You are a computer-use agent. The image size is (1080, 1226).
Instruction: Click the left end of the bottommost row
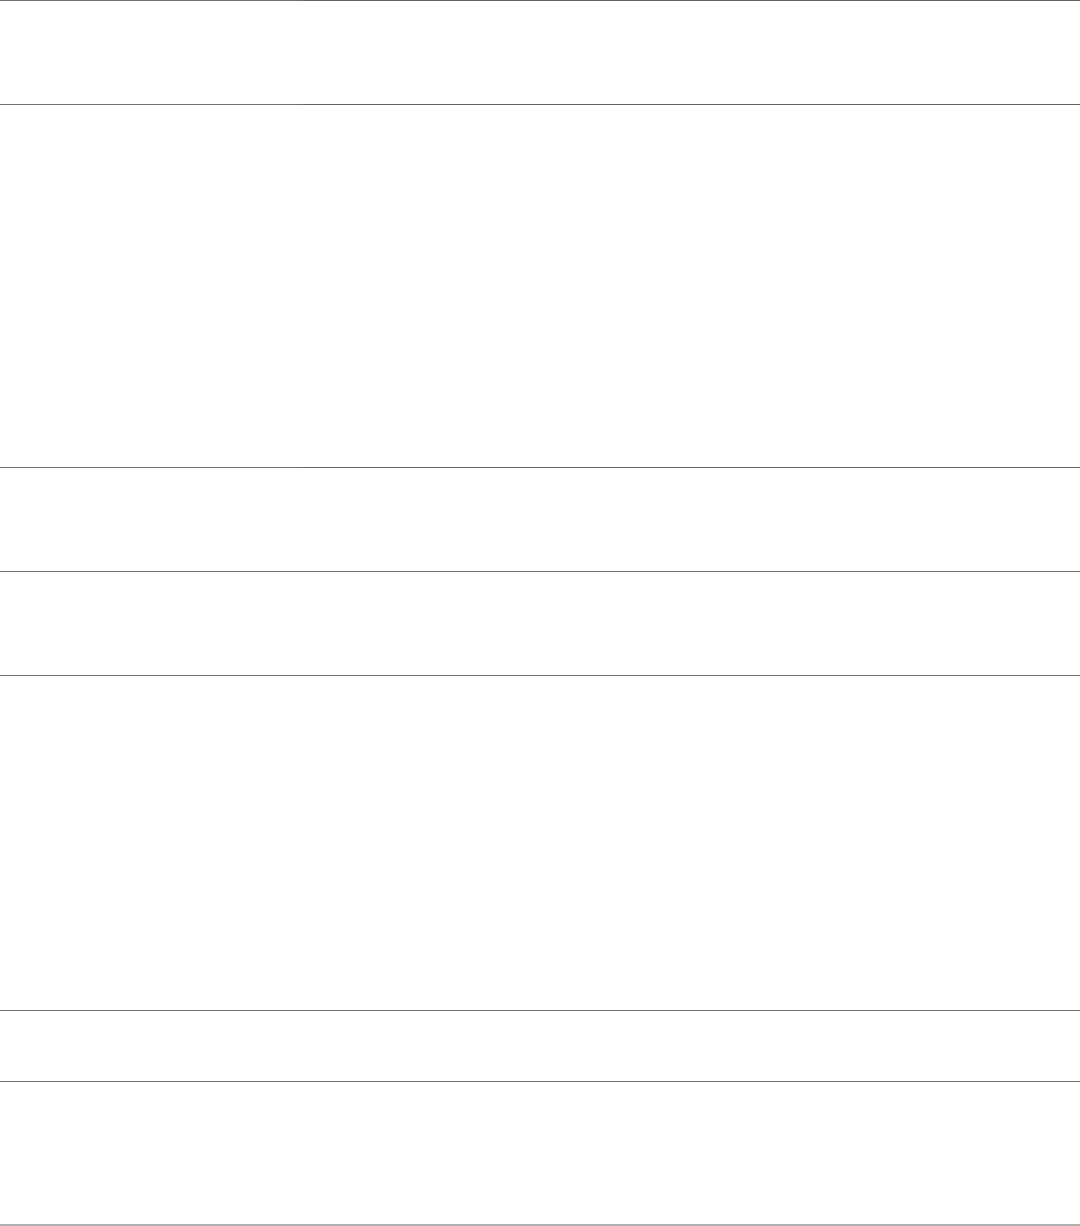20,1152
